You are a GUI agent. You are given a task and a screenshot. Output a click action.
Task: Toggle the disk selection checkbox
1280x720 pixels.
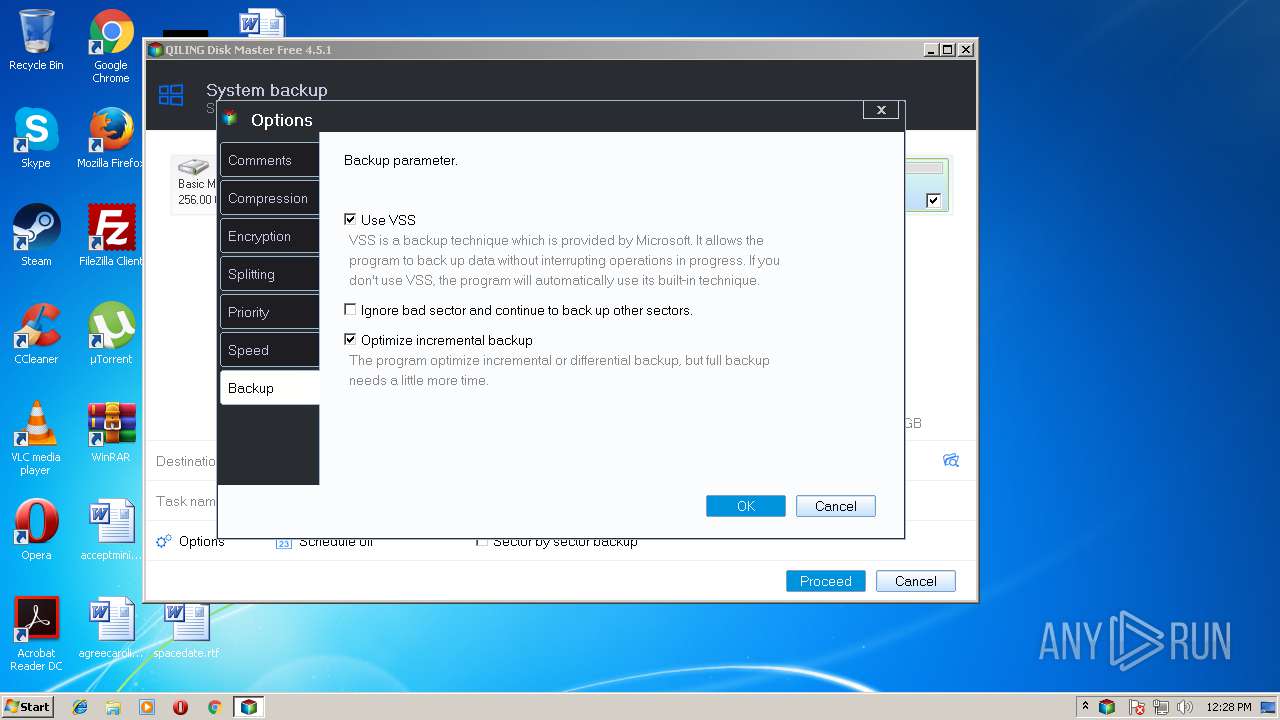[x=933, y=200]
